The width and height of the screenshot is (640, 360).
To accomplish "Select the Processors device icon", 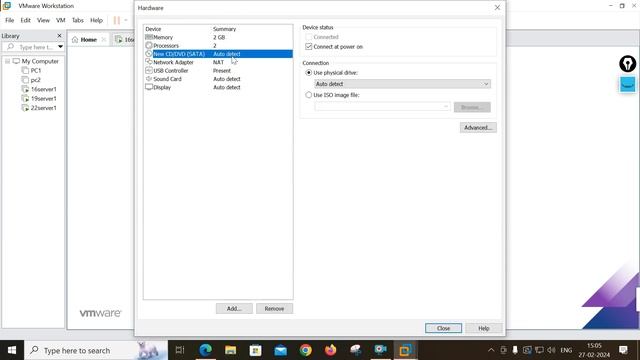I will 149,45.
